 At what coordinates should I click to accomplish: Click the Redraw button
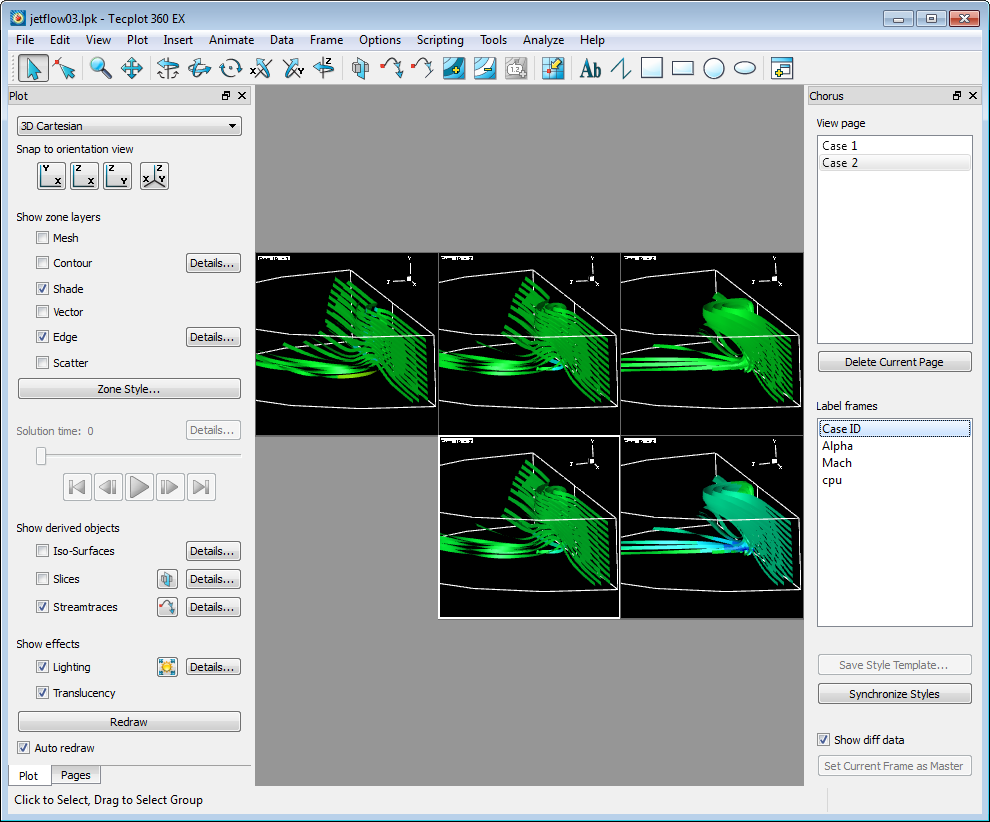pyautogui.click(x=129, y=722)
